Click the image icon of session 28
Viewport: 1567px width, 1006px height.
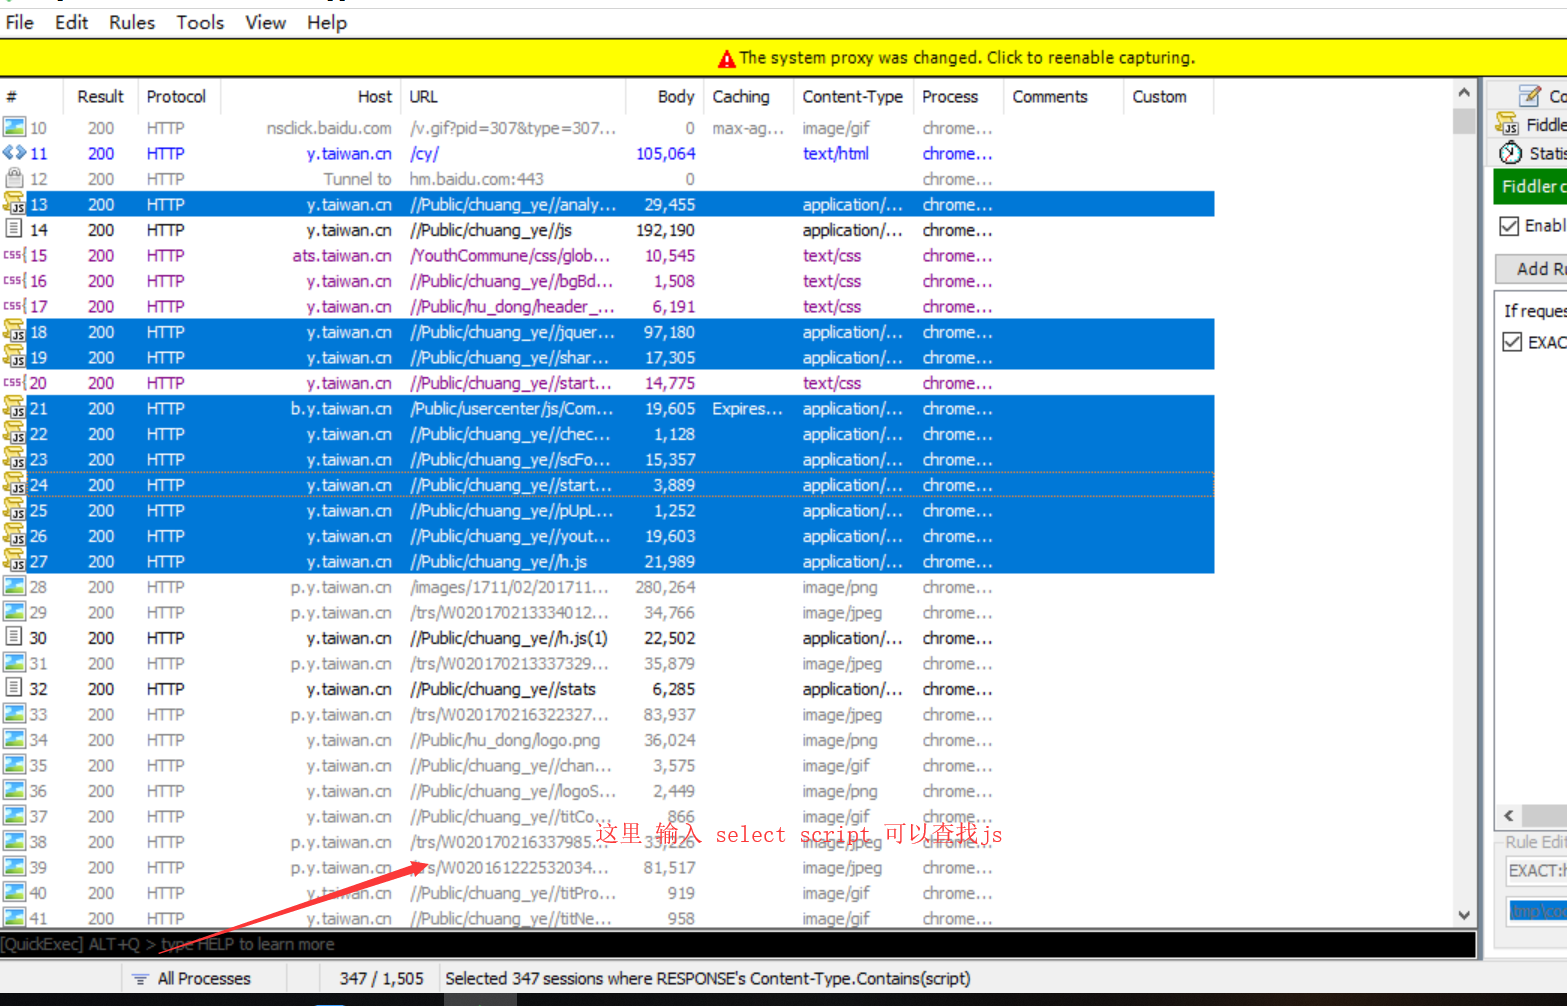14,586
